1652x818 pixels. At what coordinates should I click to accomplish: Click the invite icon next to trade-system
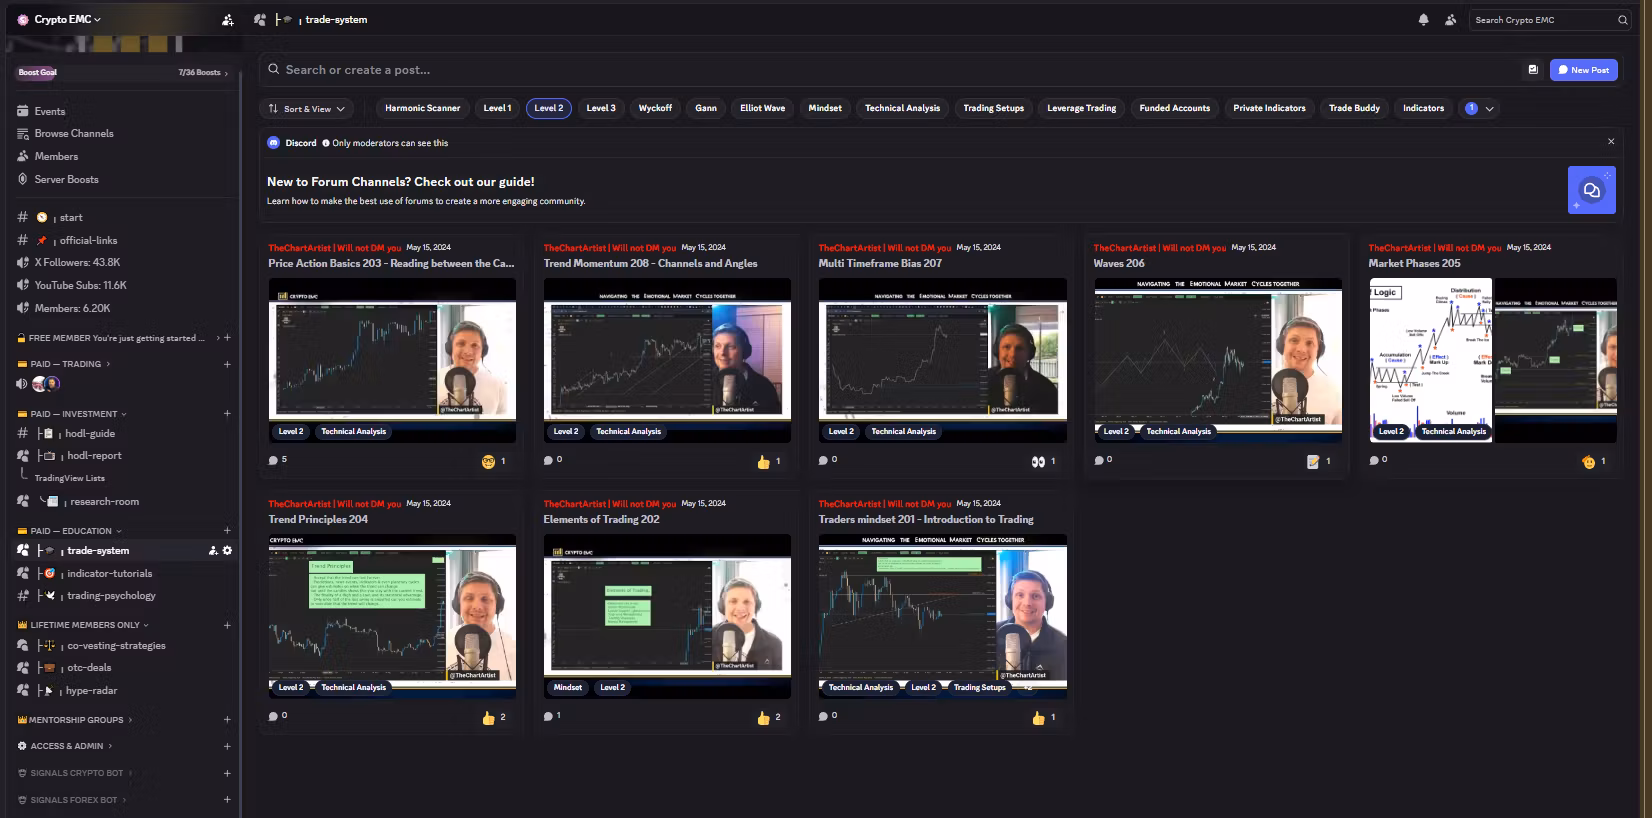click(x=213, y=550)
